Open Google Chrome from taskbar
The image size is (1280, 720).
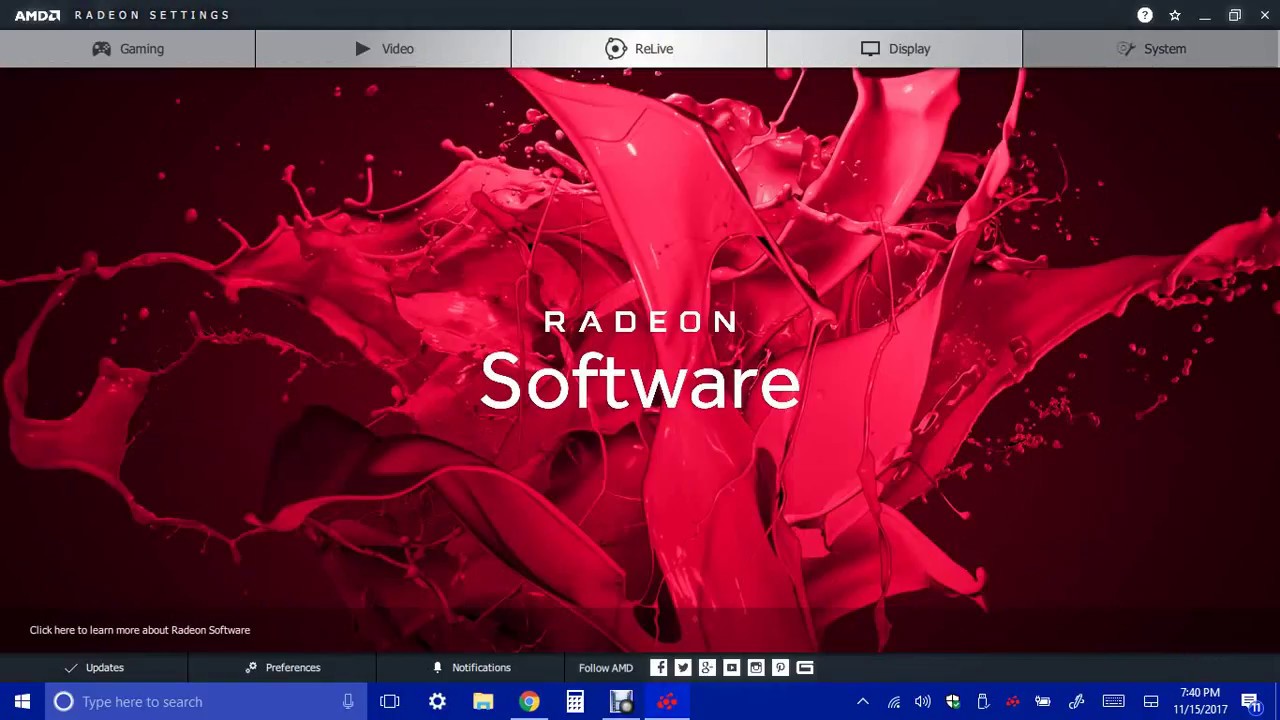tap(529, 701)
